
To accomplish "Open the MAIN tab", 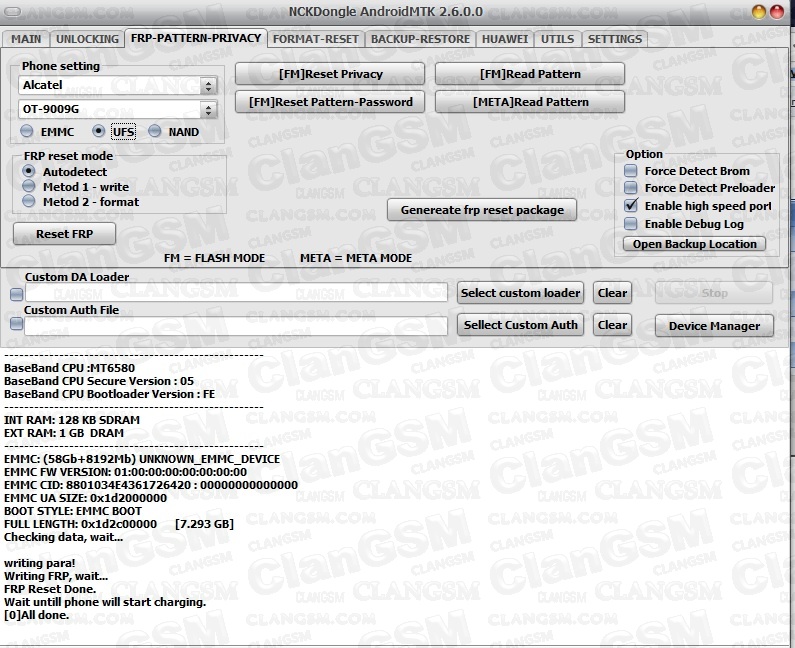I will (x=26, y=39).
